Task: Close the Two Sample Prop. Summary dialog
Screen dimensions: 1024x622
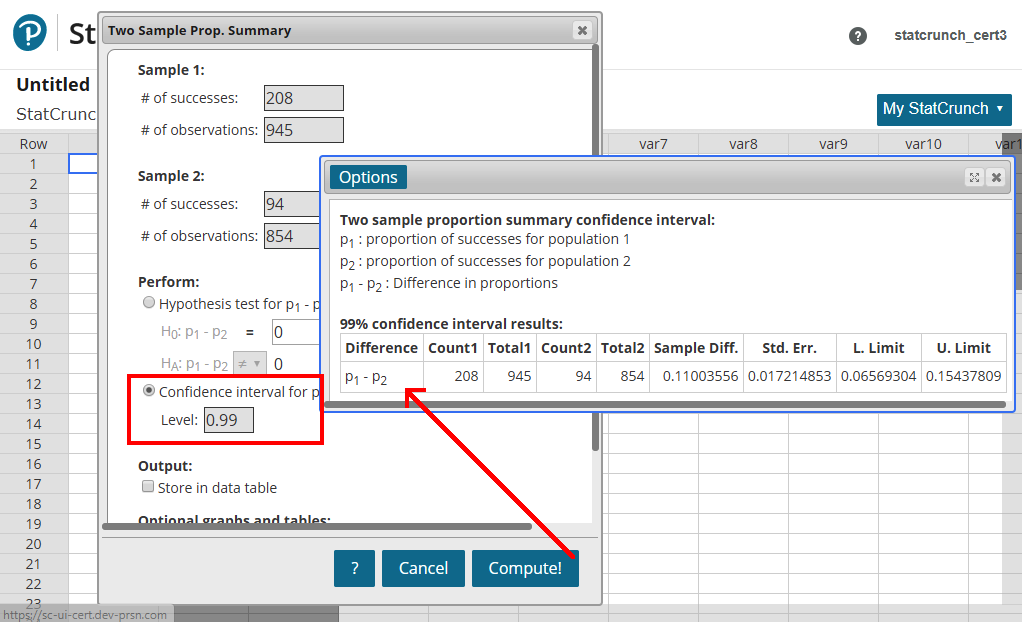Action: (582, 30)
